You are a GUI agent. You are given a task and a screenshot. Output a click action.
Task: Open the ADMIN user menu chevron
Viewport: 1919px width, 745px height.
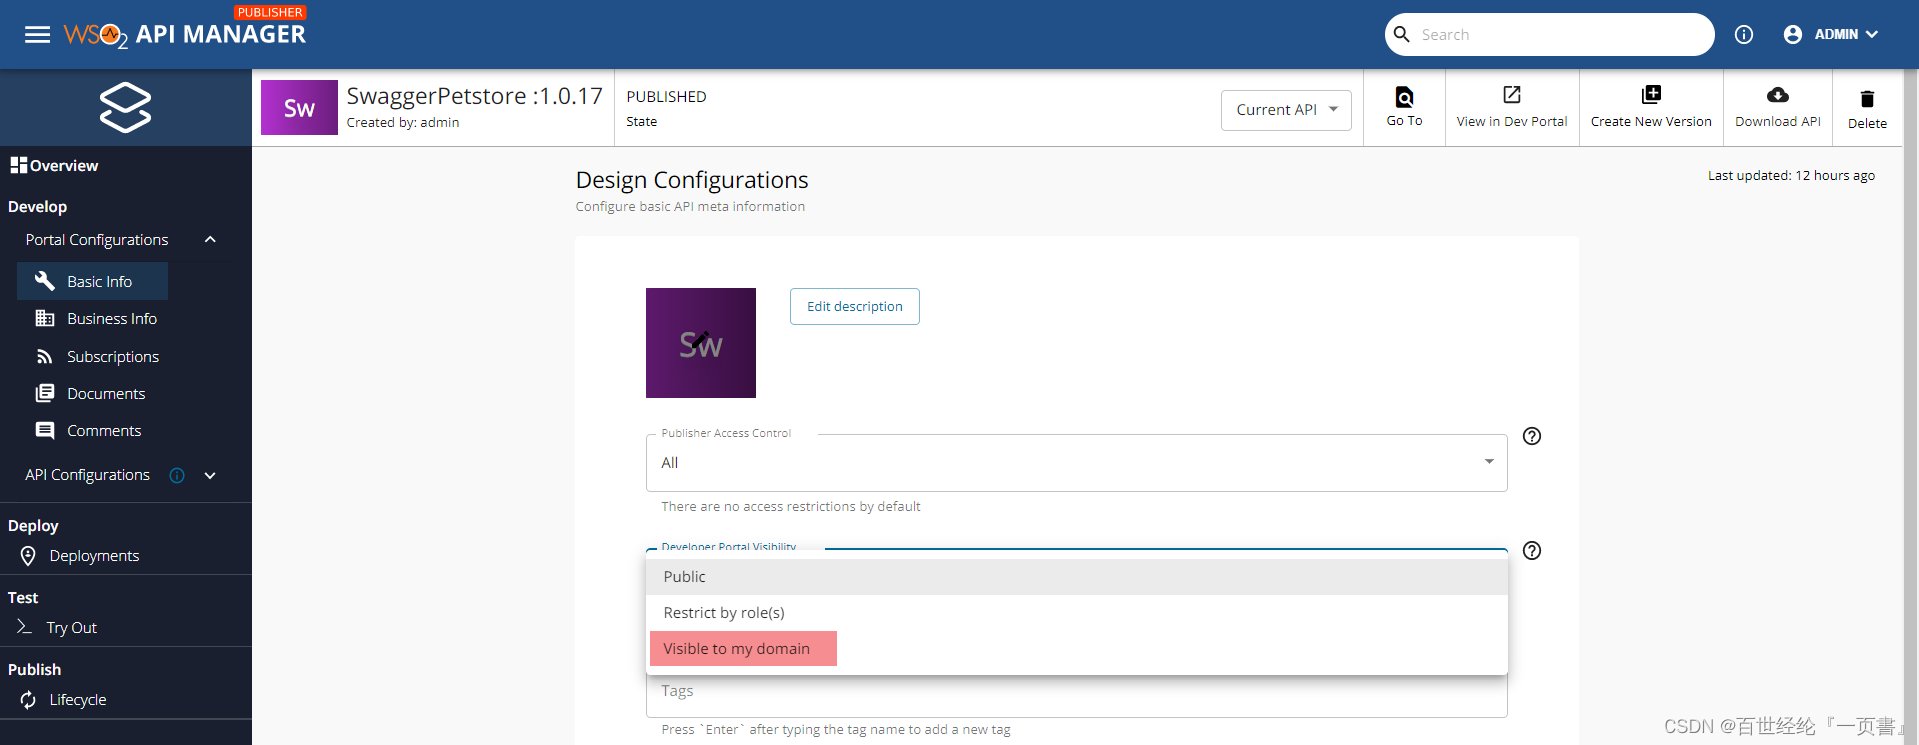pos(1872,35)
